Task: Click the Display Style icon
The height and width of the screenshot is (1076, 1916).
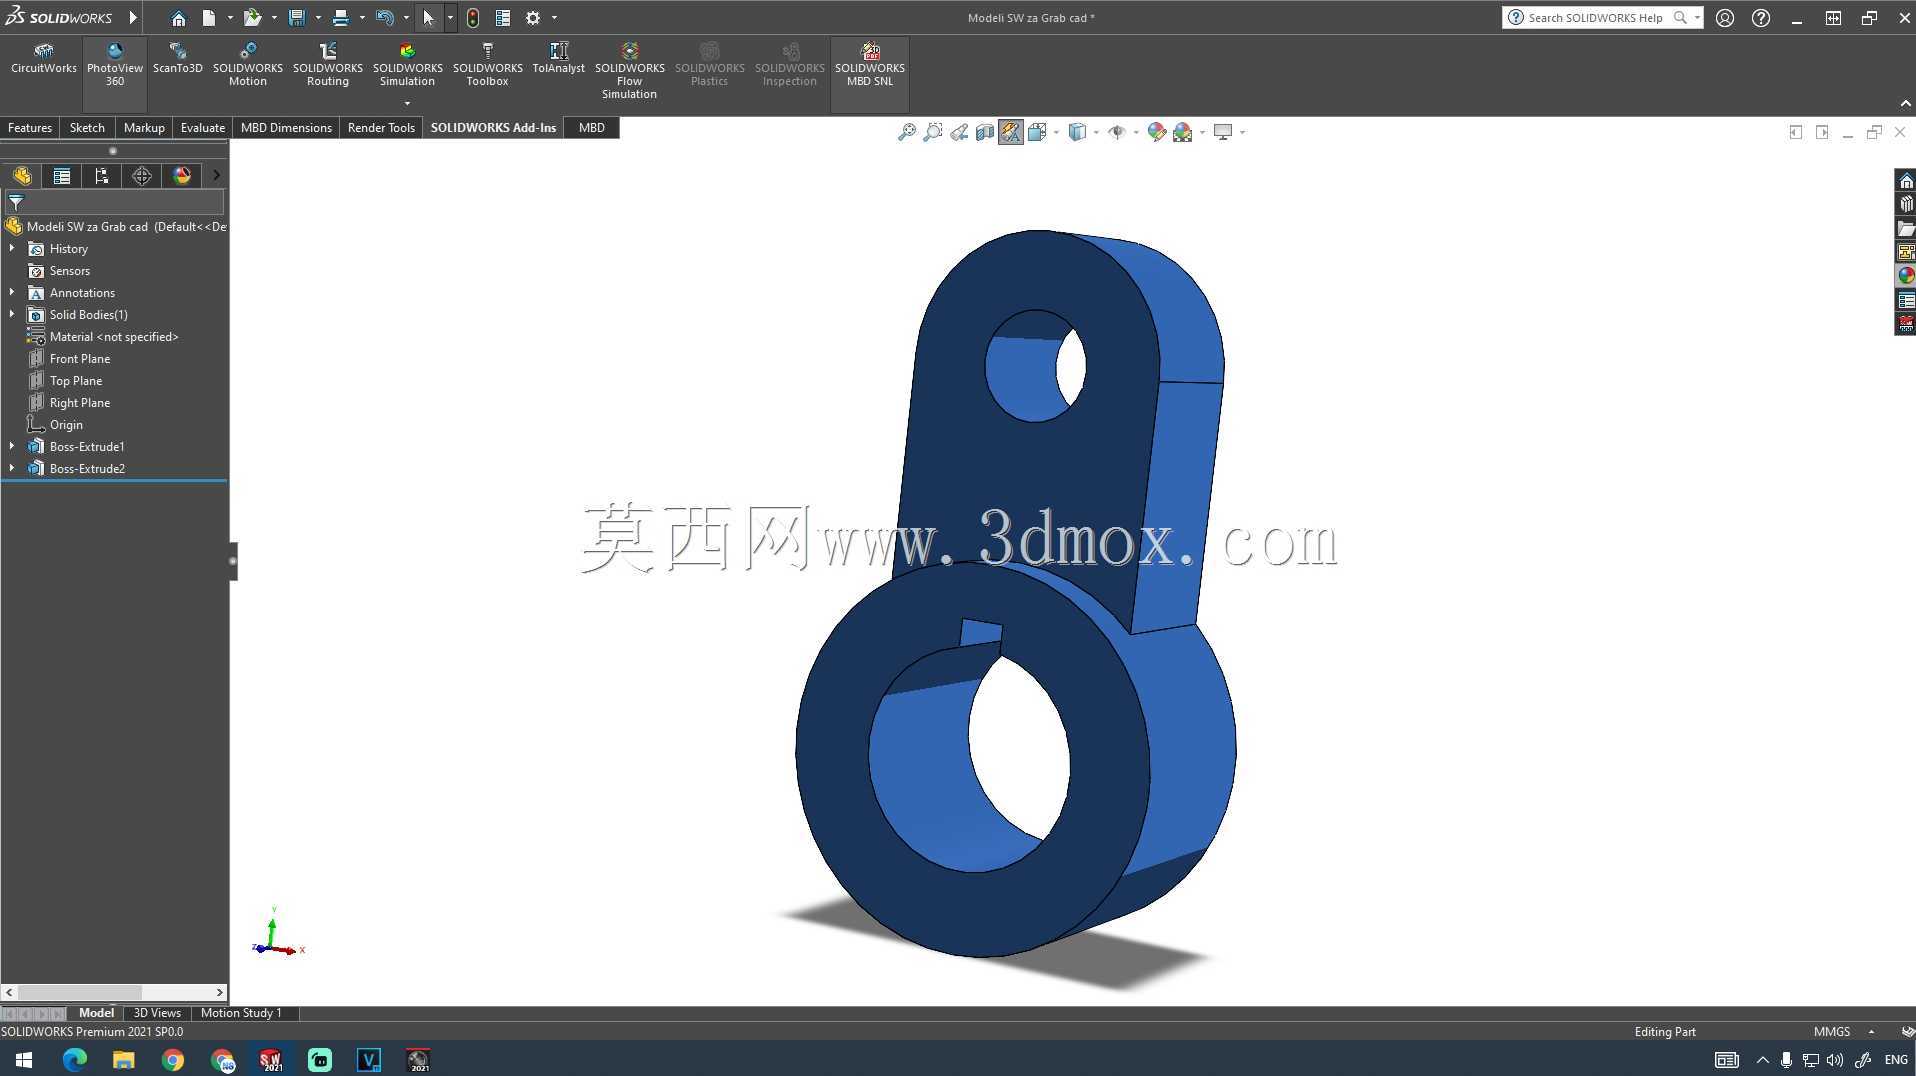Action: pyautogui.click(x=1077, y=132)
